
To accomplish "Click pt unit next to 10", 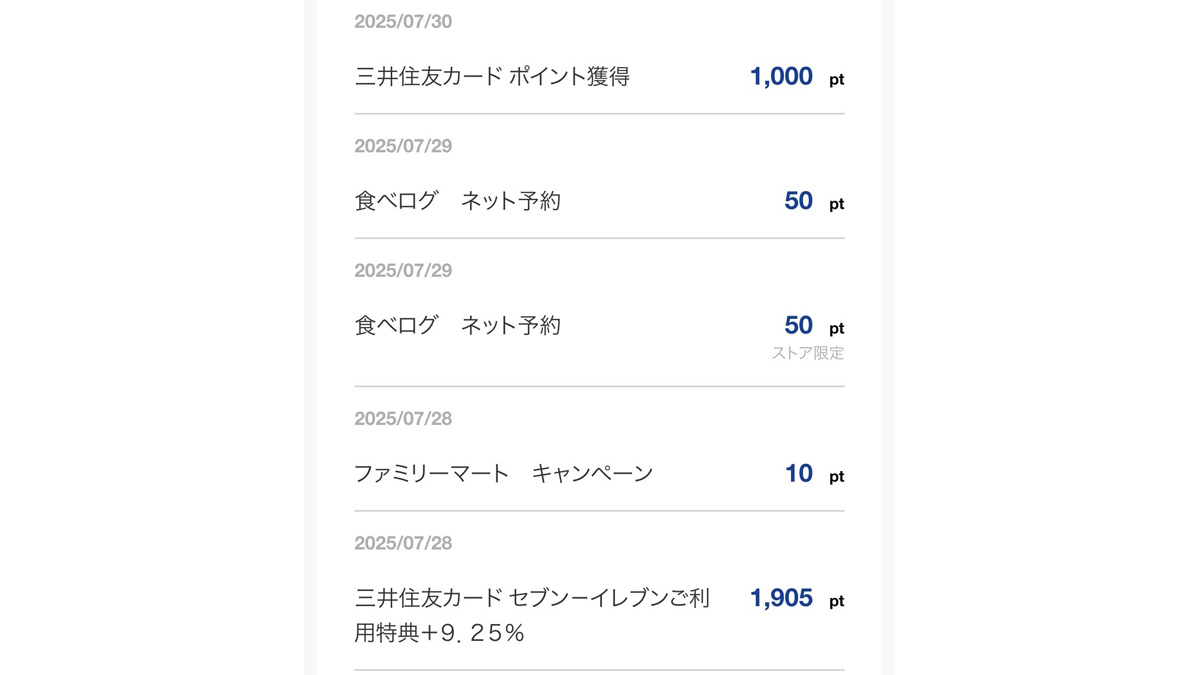I will pos(836,477).
